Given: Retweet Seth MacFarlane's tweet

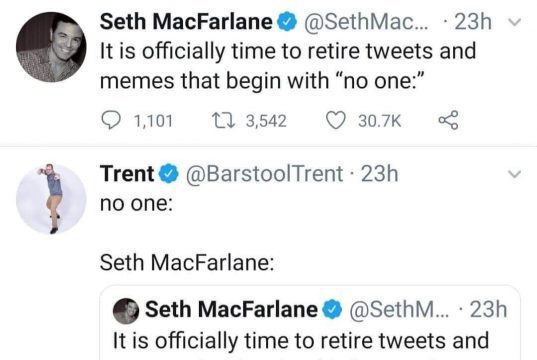Looking at the screenshot, I should click(223, 121).
